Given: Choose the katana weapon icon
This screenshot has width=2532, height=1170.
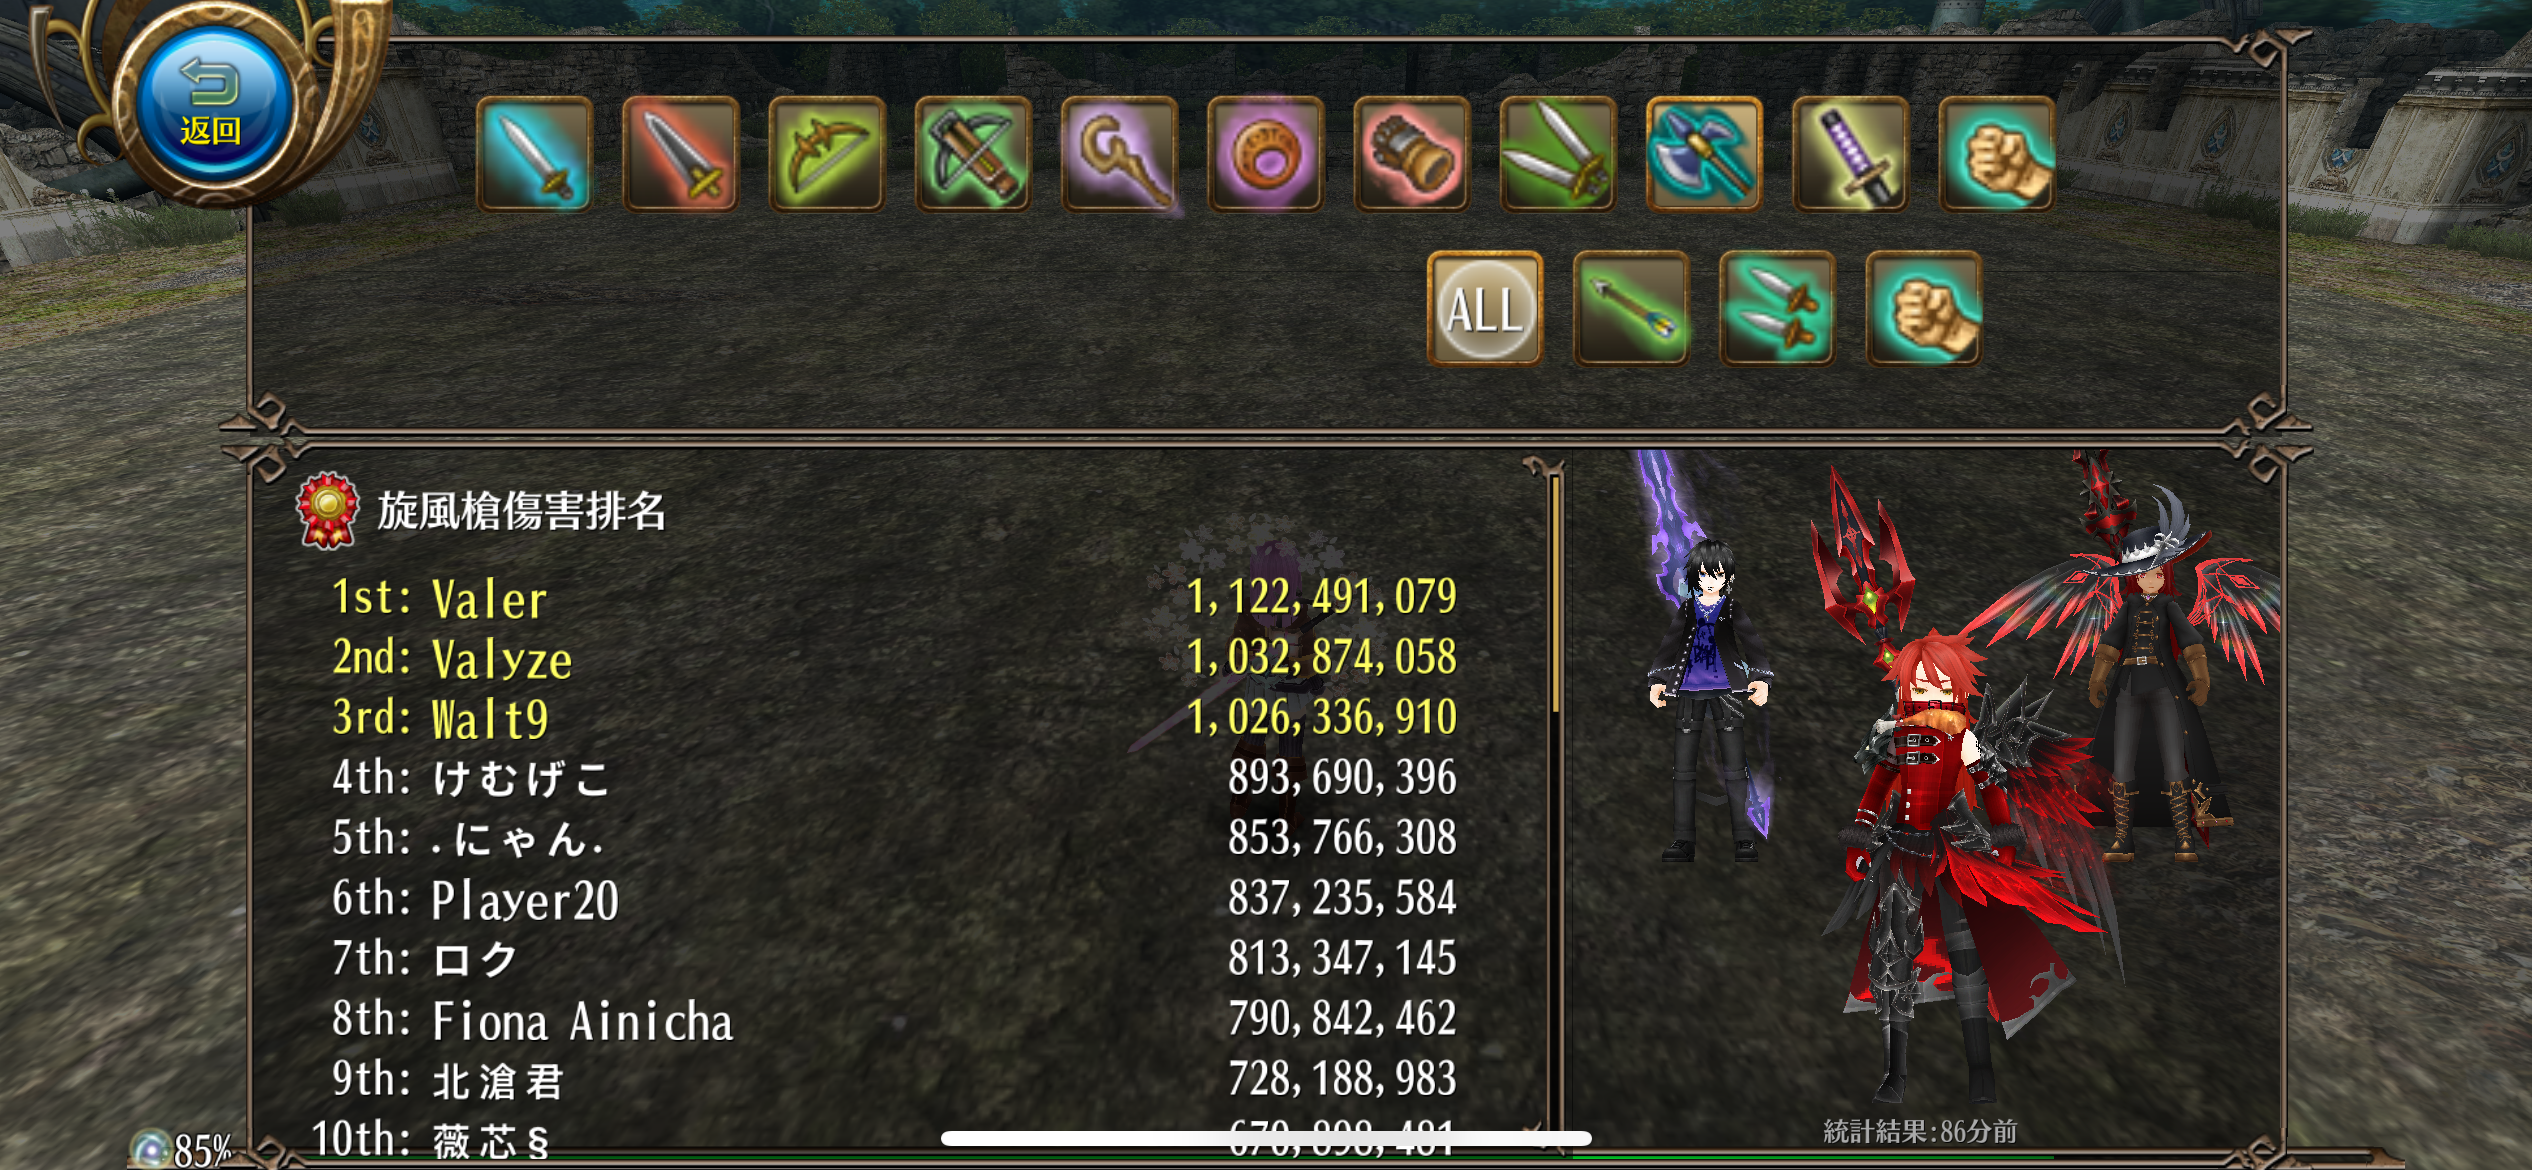Looking at the screenshot, I should (x=1850, y=154).
